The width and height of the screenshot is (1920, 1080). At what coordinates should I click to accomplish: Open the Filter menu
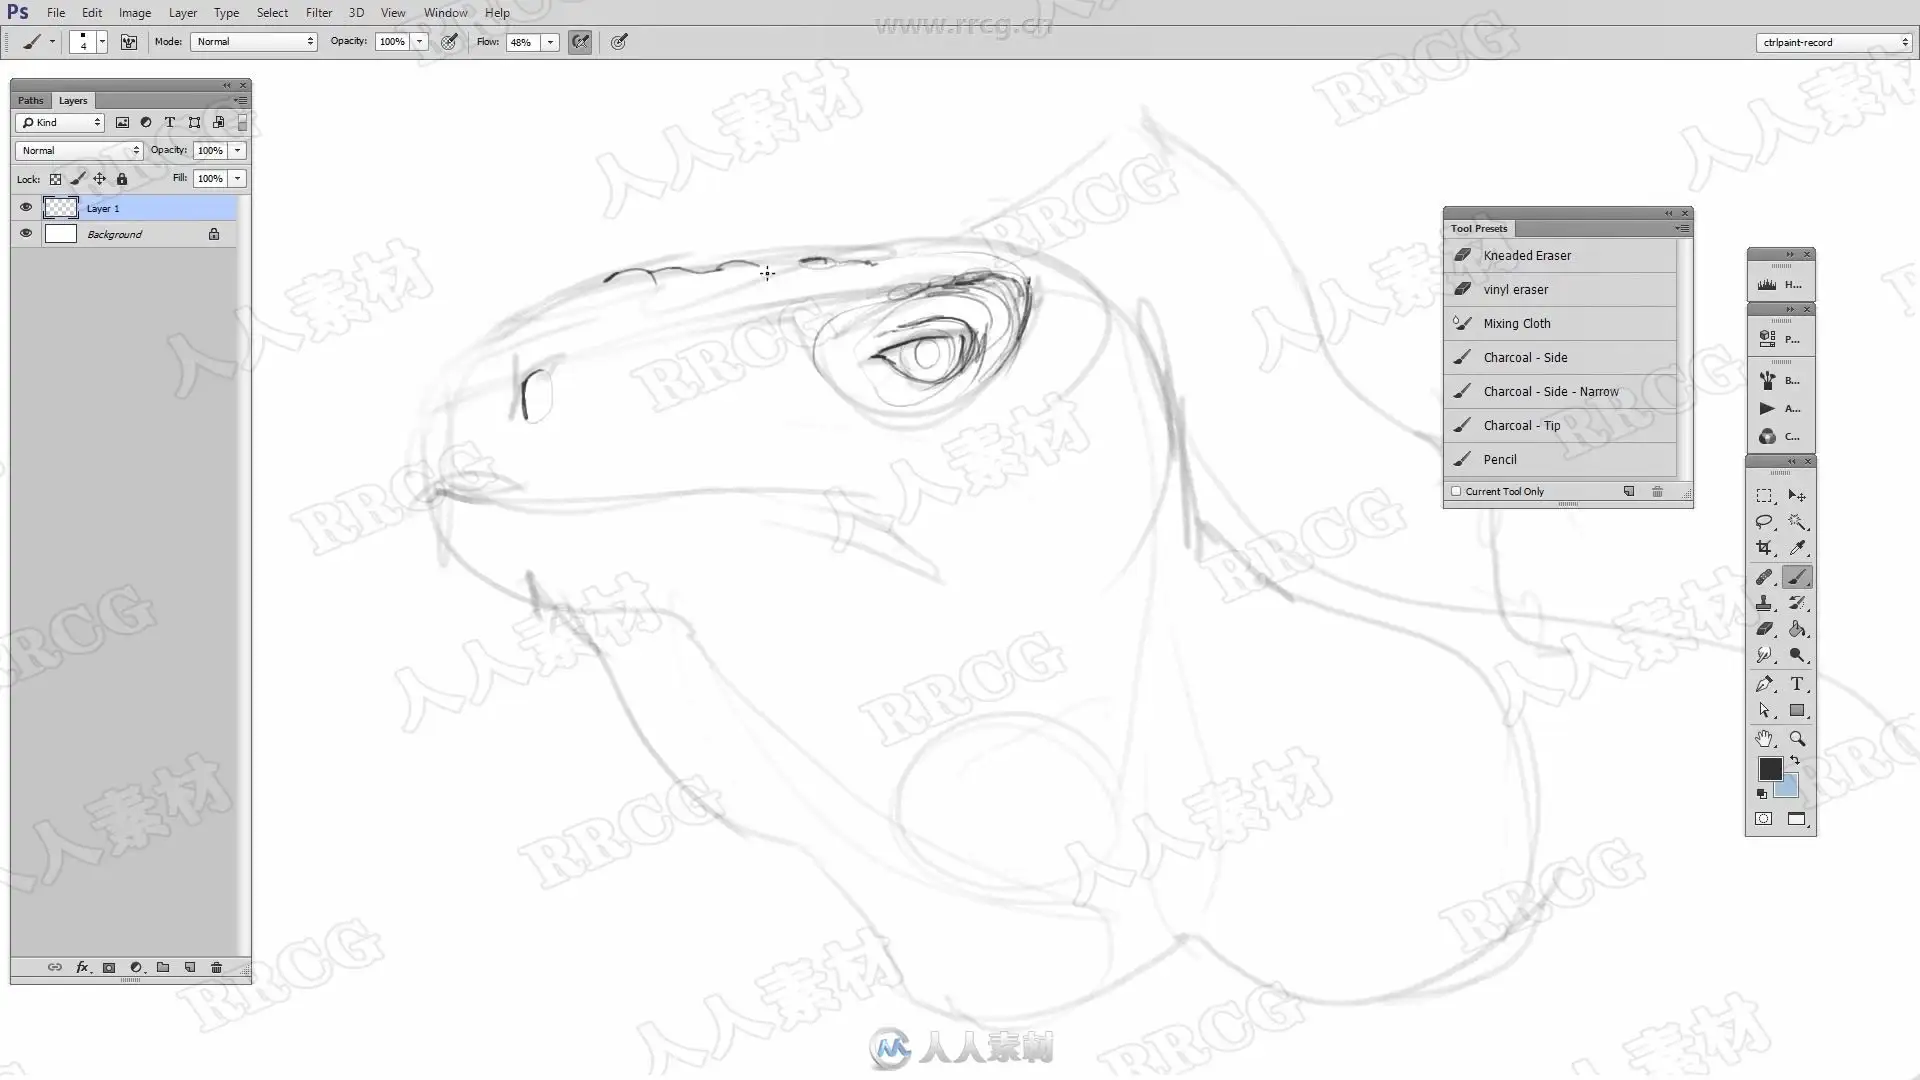pyautogui.click(x=319, y=13)
